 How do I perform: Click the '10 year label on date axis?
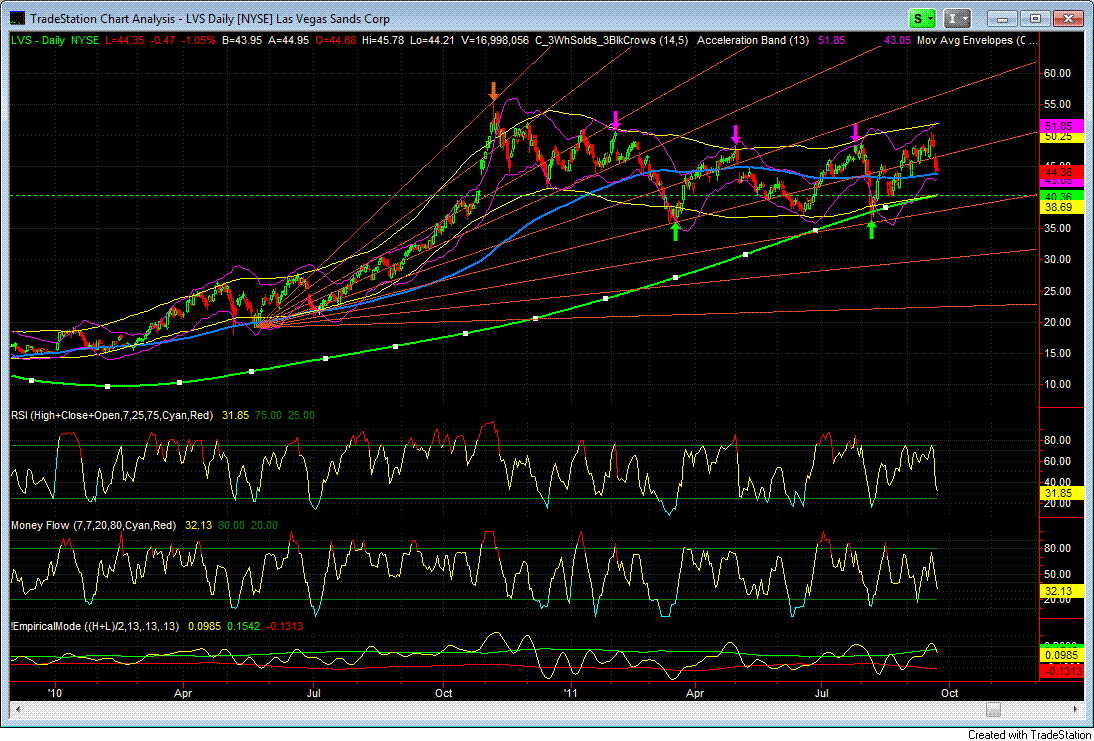pos(54,694)
